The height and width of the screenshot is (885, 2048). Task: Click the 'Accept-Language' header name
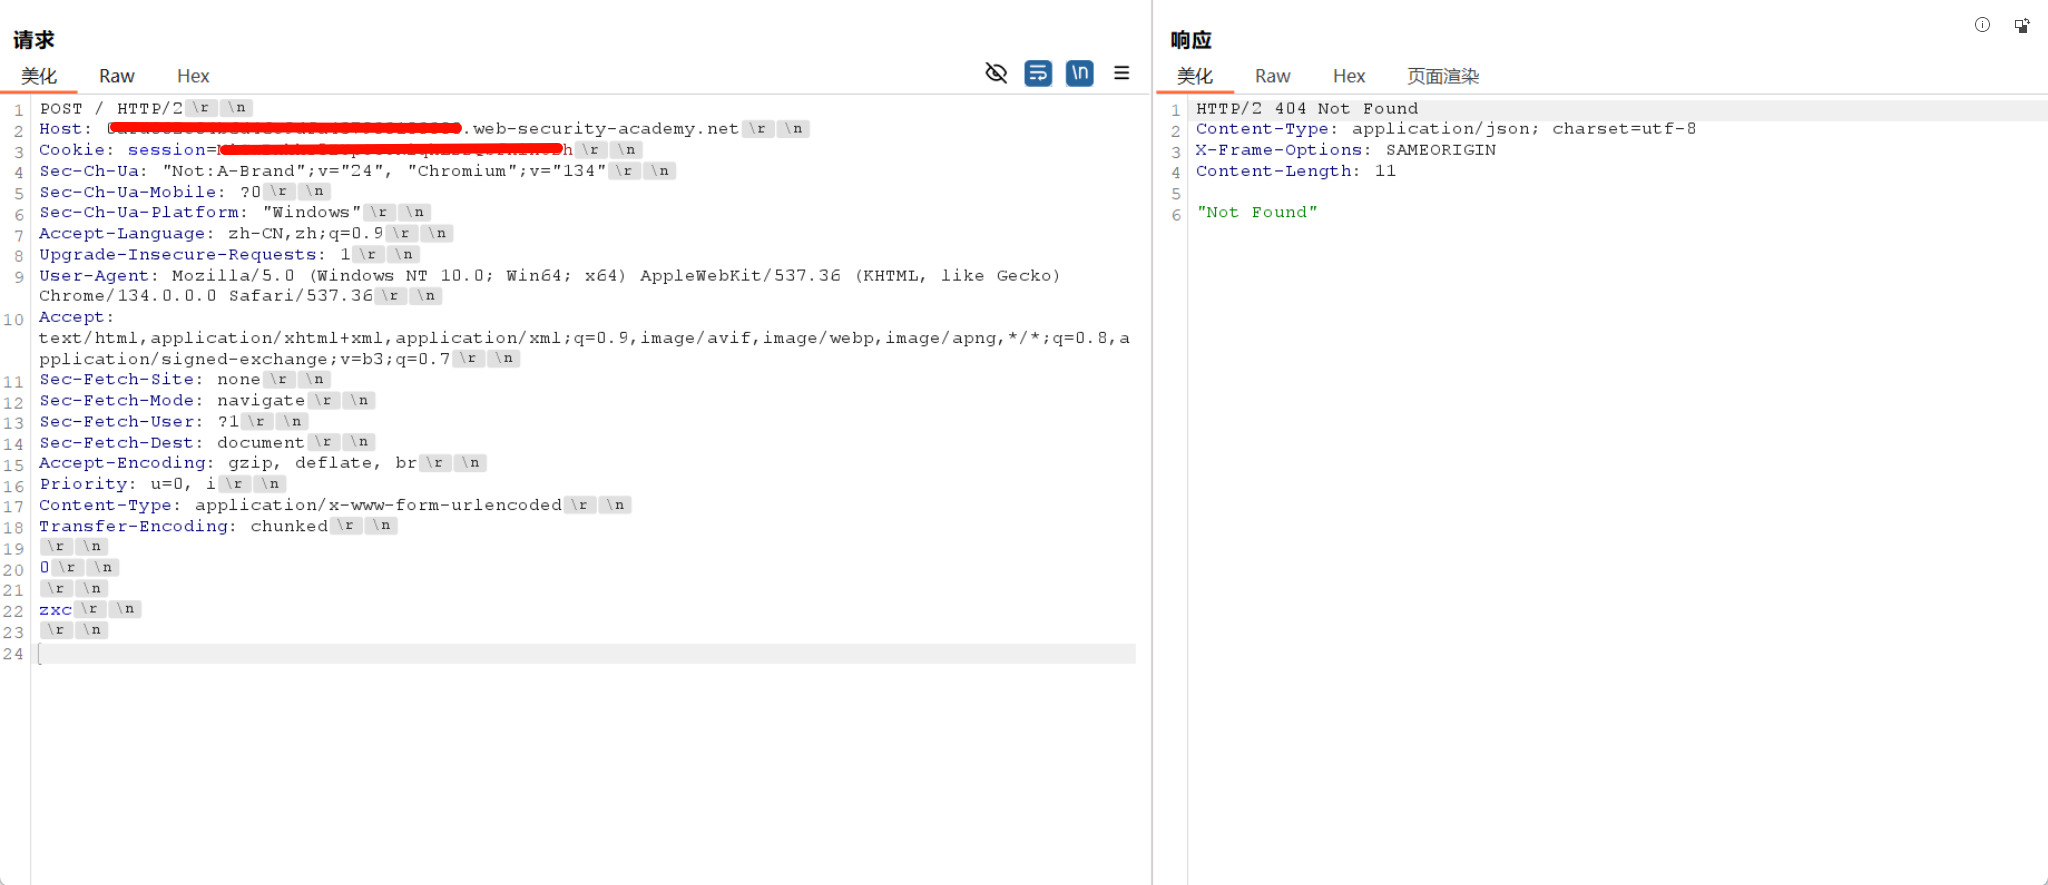point(122,233)
